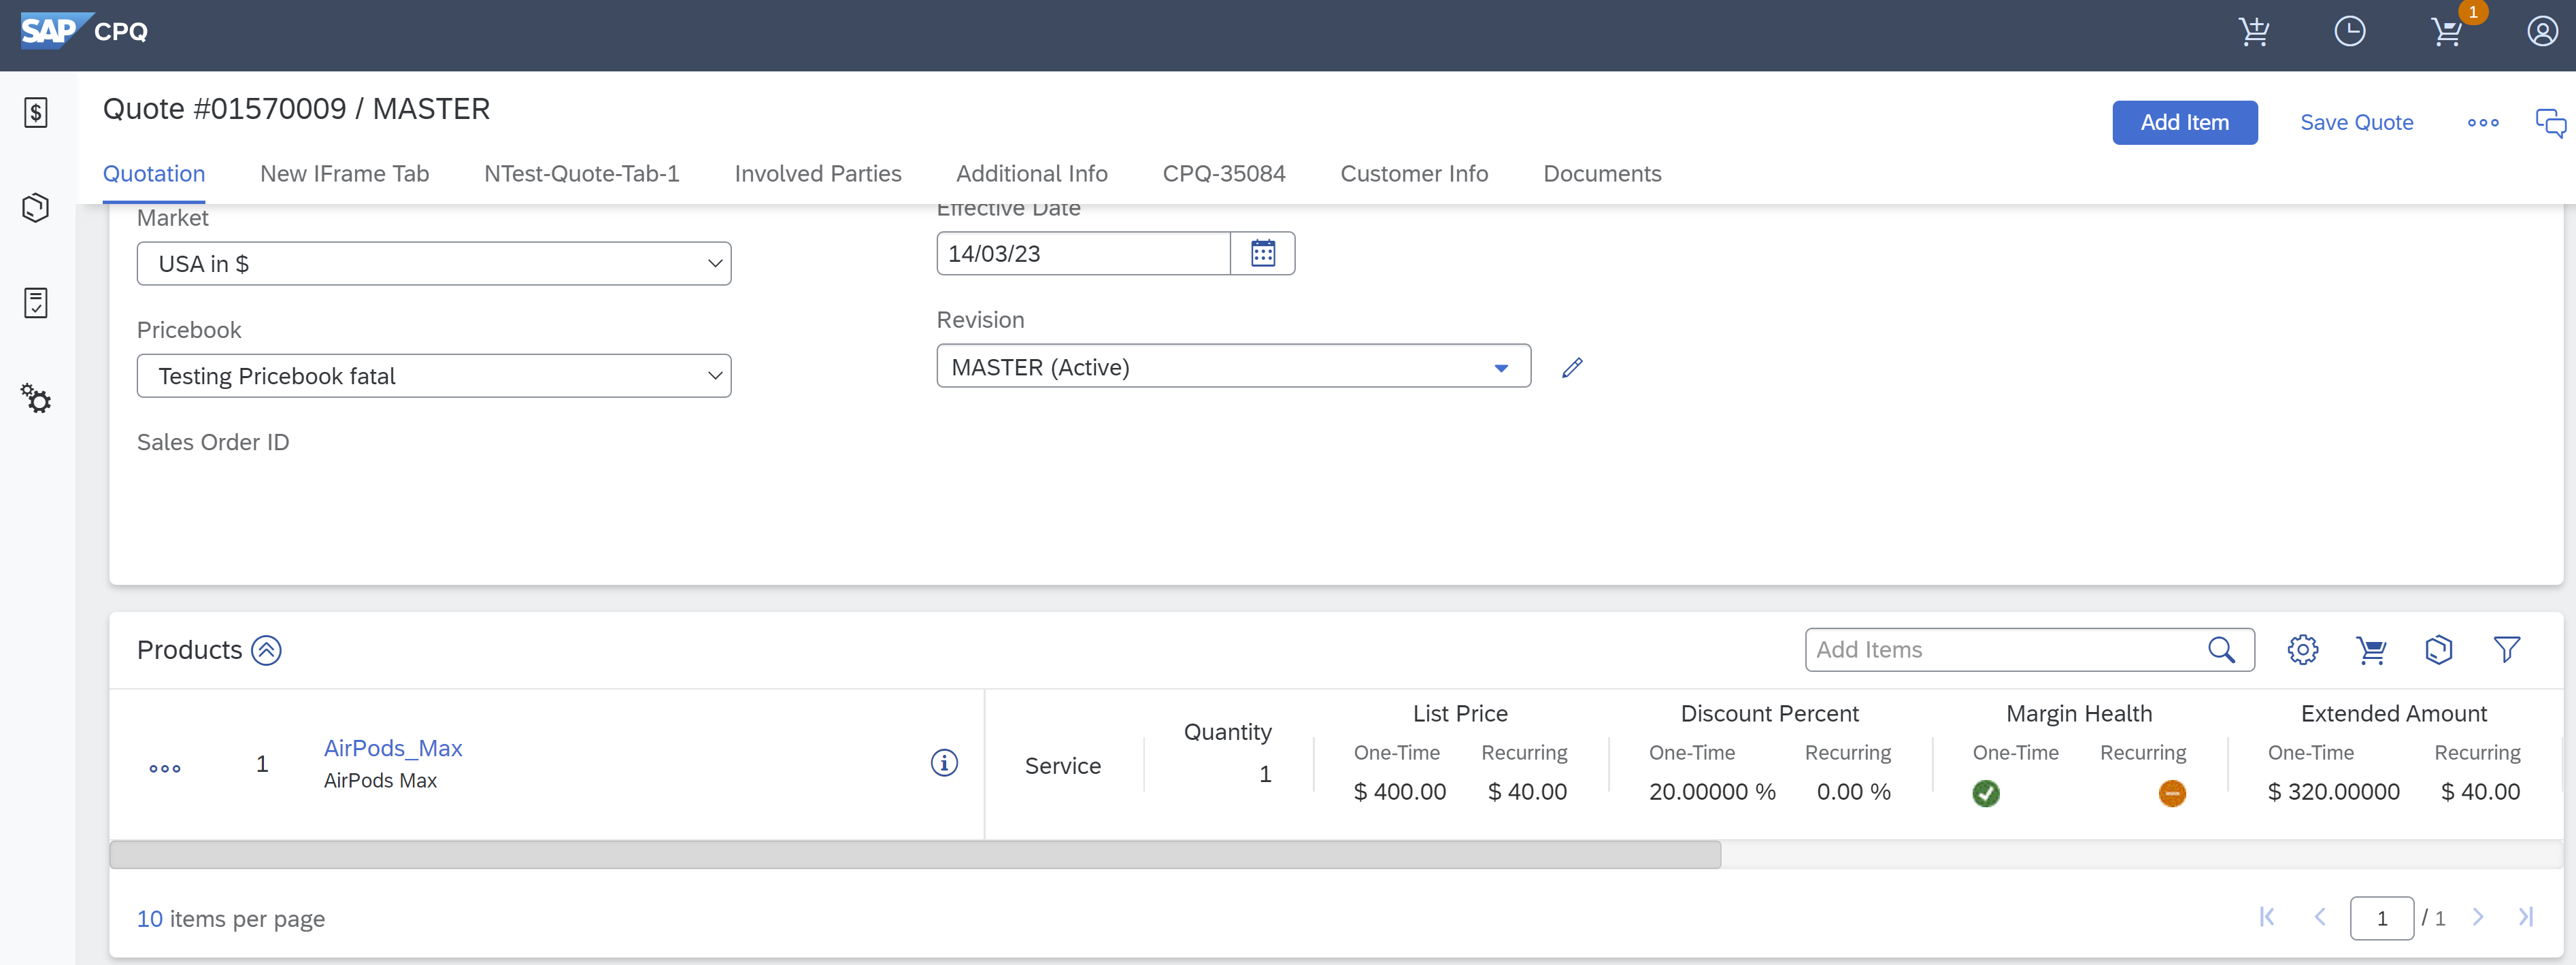Open more quote actions ellipsis
The width and height of the screenshot is (2576, 965).
(x=2483, y=123)
